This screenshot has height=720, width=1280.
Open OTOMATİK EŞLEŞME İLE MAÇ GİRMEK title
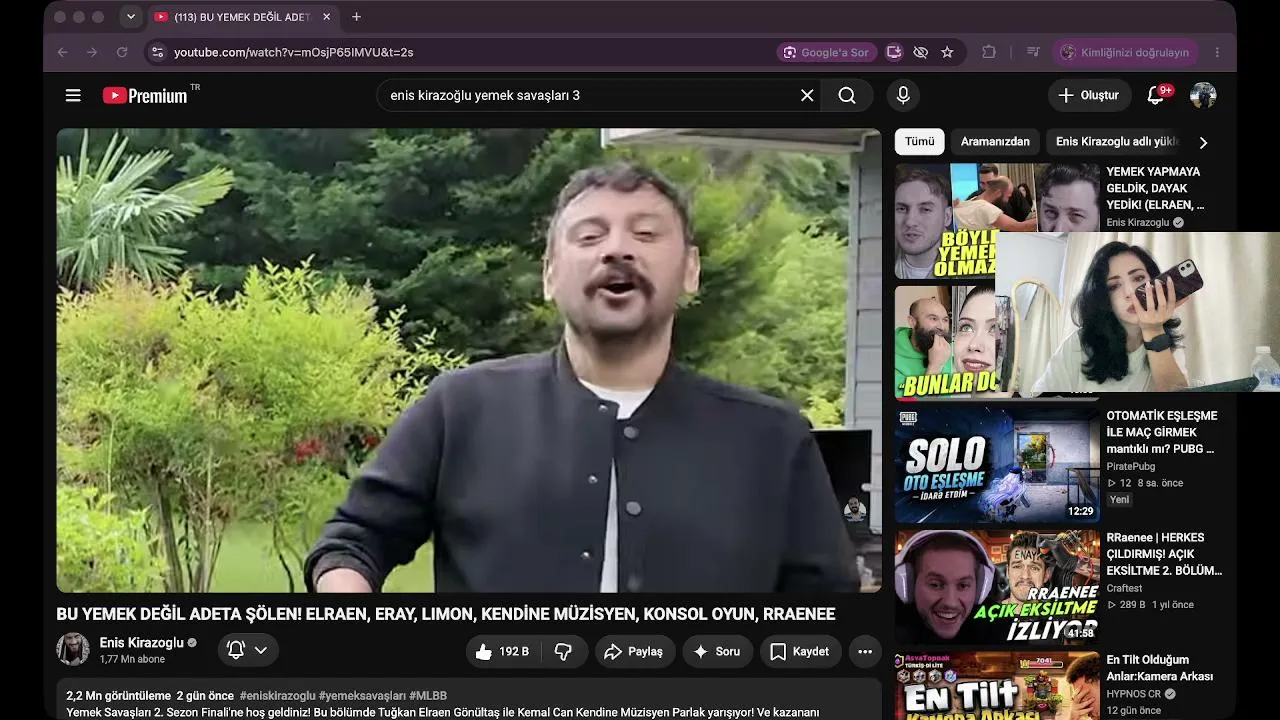tap(1161, 432)
